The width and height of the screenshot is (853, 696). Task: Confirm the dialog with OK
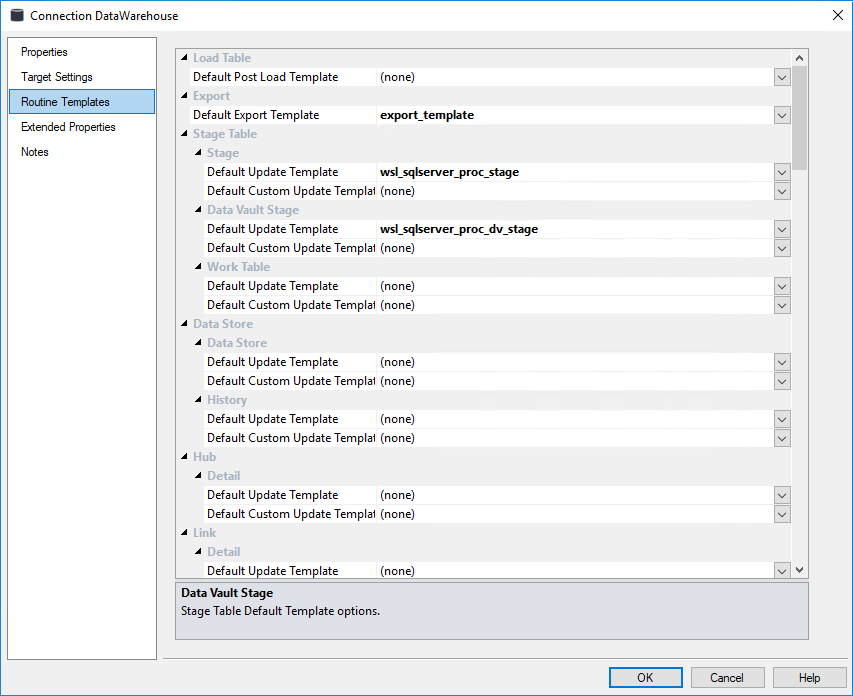tap(645, 677)
